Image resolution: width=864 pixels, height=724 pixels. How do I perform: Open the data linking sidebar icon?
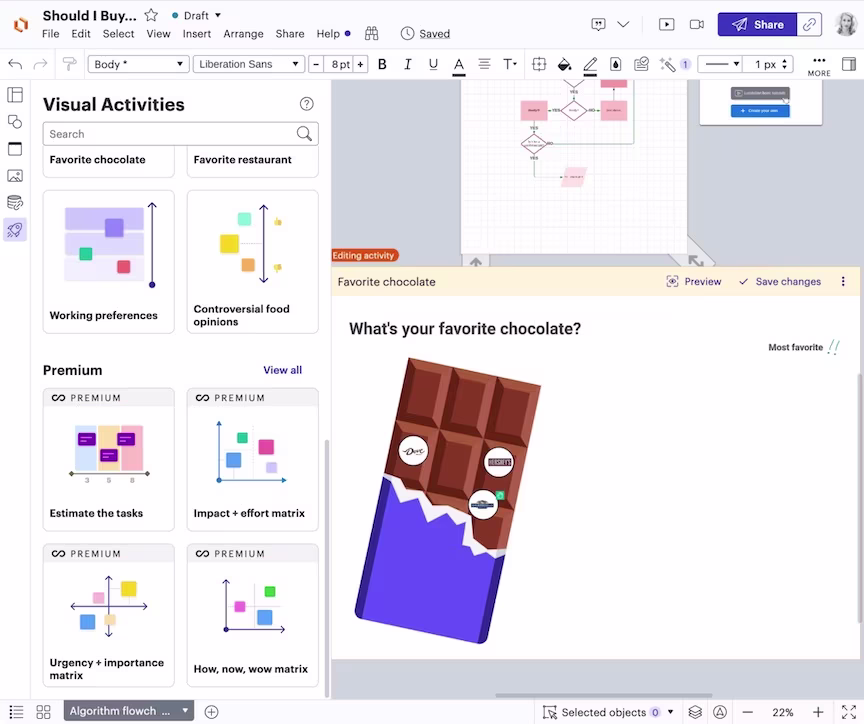pyautogui.click(x=15, y=203)
